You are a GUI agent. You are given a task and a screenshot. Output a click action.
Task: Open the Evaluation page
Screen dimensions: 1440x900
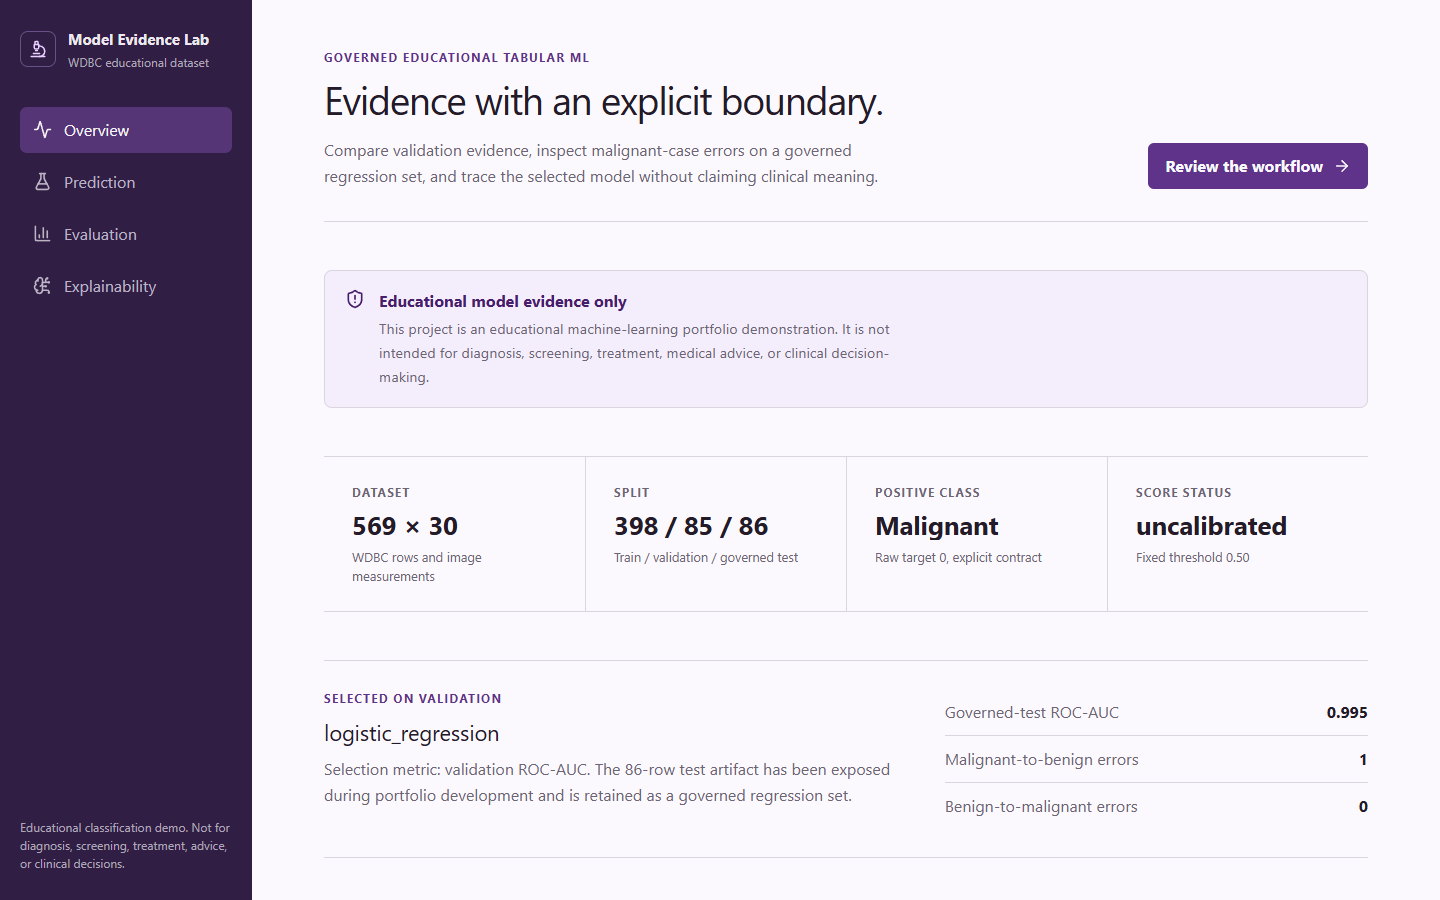pos(126,234)
